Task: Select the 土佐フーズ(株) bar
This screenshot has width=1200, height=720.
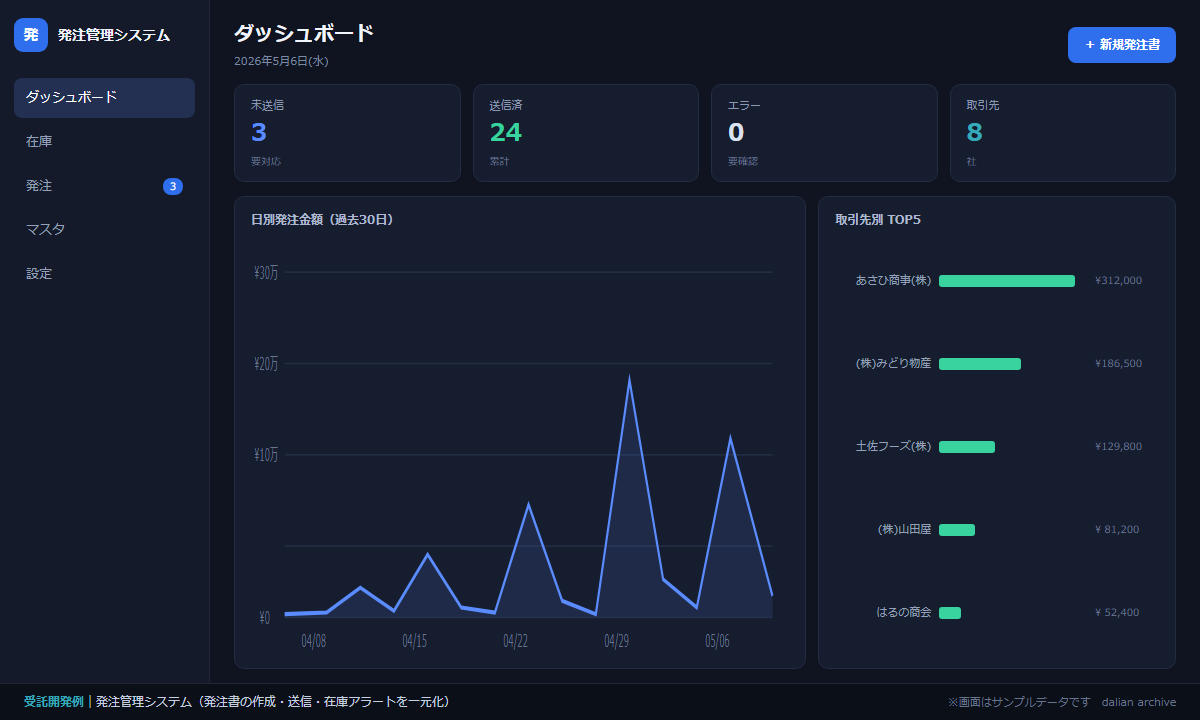Action: pos(967,447)
